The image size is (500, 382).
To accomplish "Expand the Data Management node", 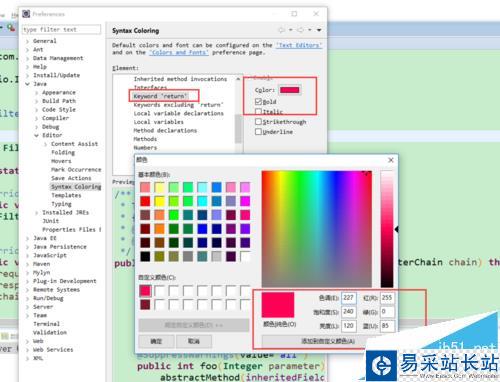I will [28, 58].
